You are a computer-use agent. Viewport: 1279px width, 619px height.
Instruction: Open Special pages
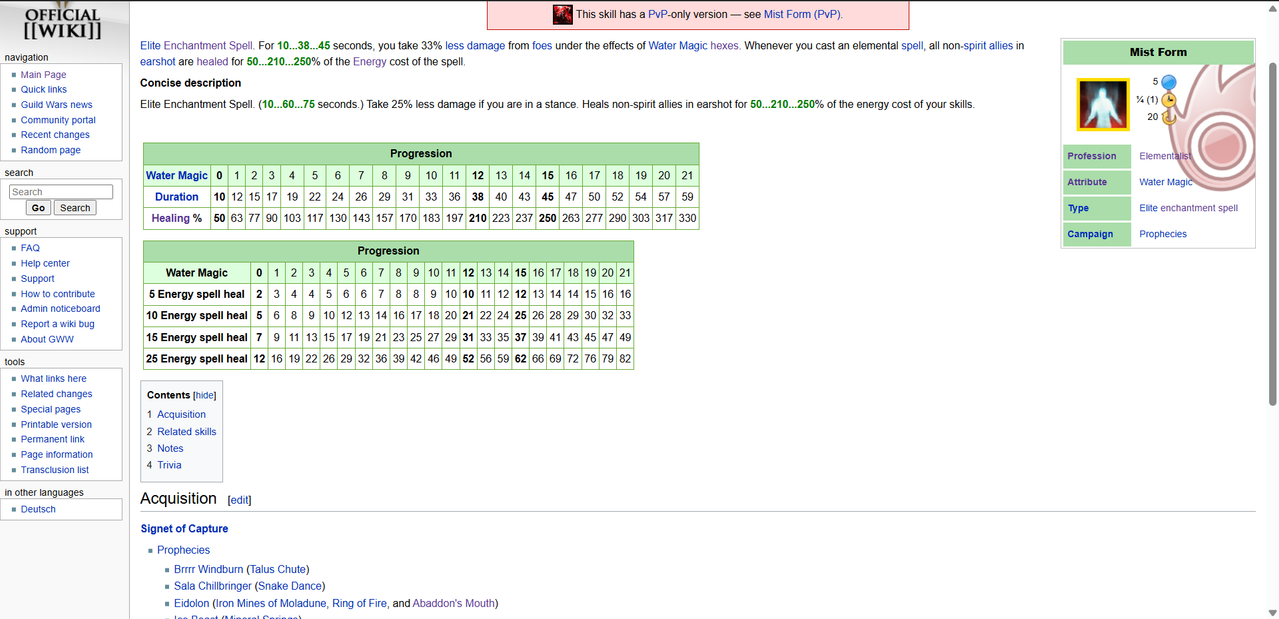pos(51,409)
